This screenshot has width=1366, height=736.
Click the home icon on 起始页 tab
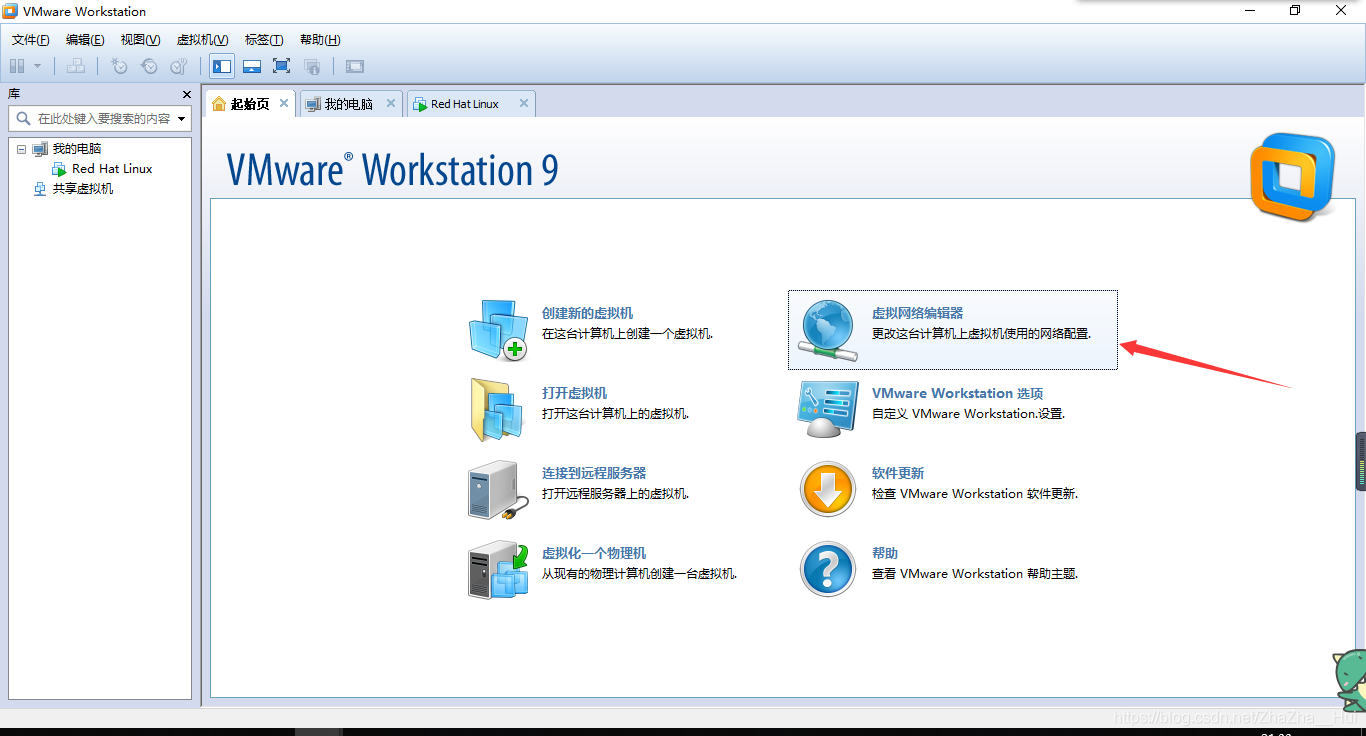pos(219,103)
